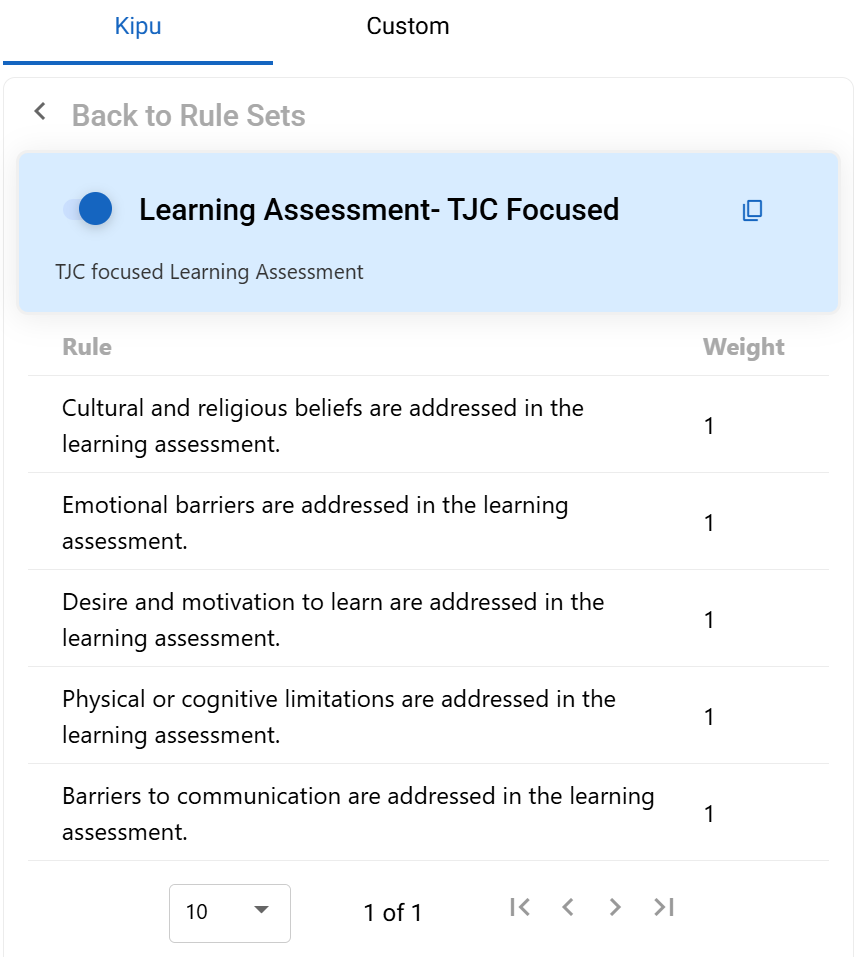This screenshot has width=854, height=957.
Task: Select Desire and motivation to learn rule
Action: (332, 619)
